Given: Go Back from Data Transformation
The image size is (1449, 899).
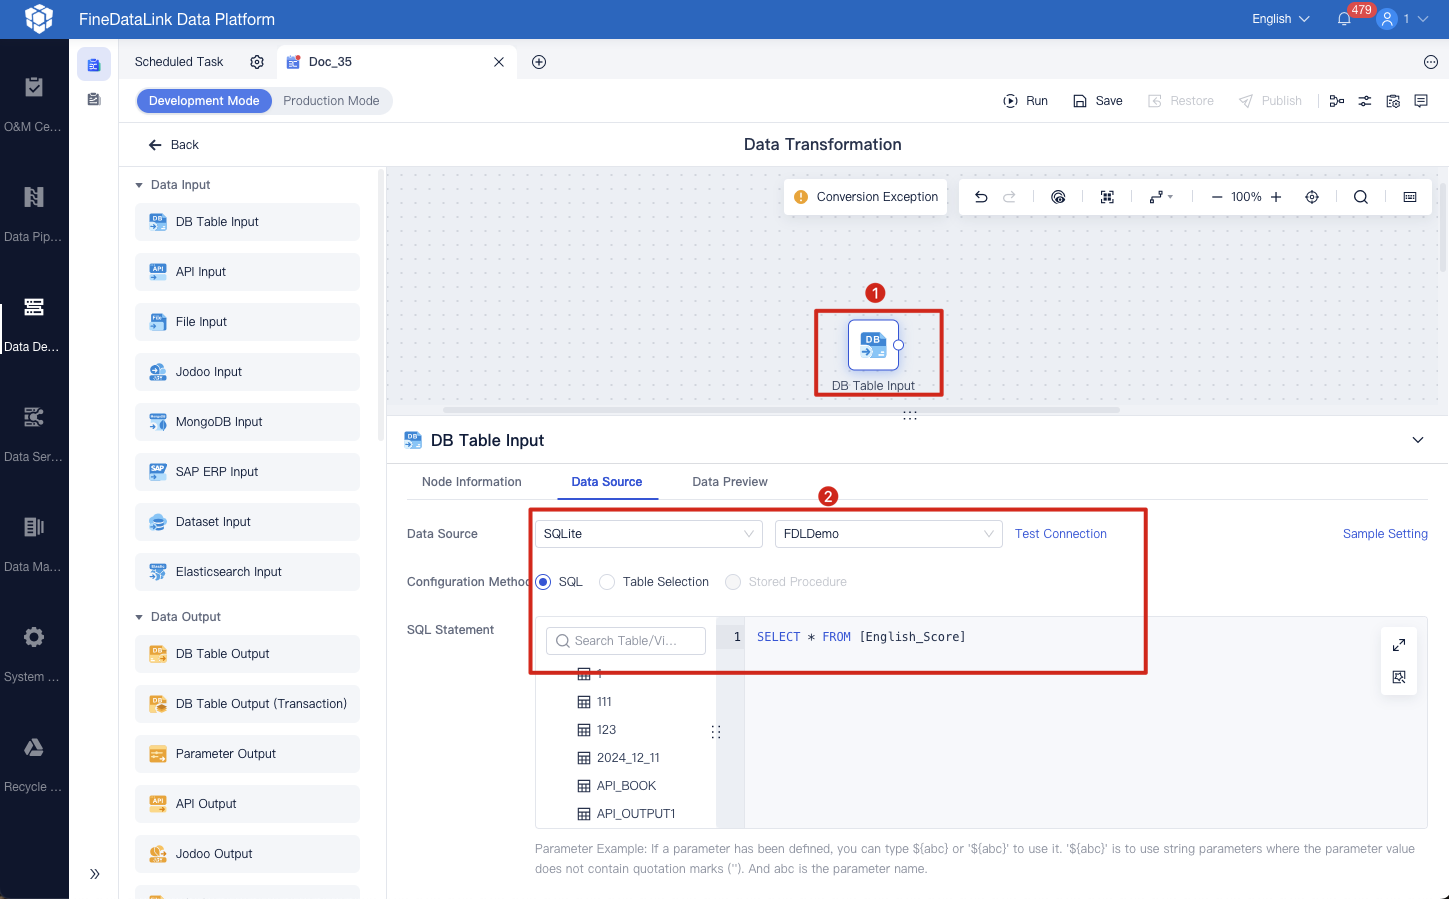Looking at the screenshot, I should click(174, 145).
